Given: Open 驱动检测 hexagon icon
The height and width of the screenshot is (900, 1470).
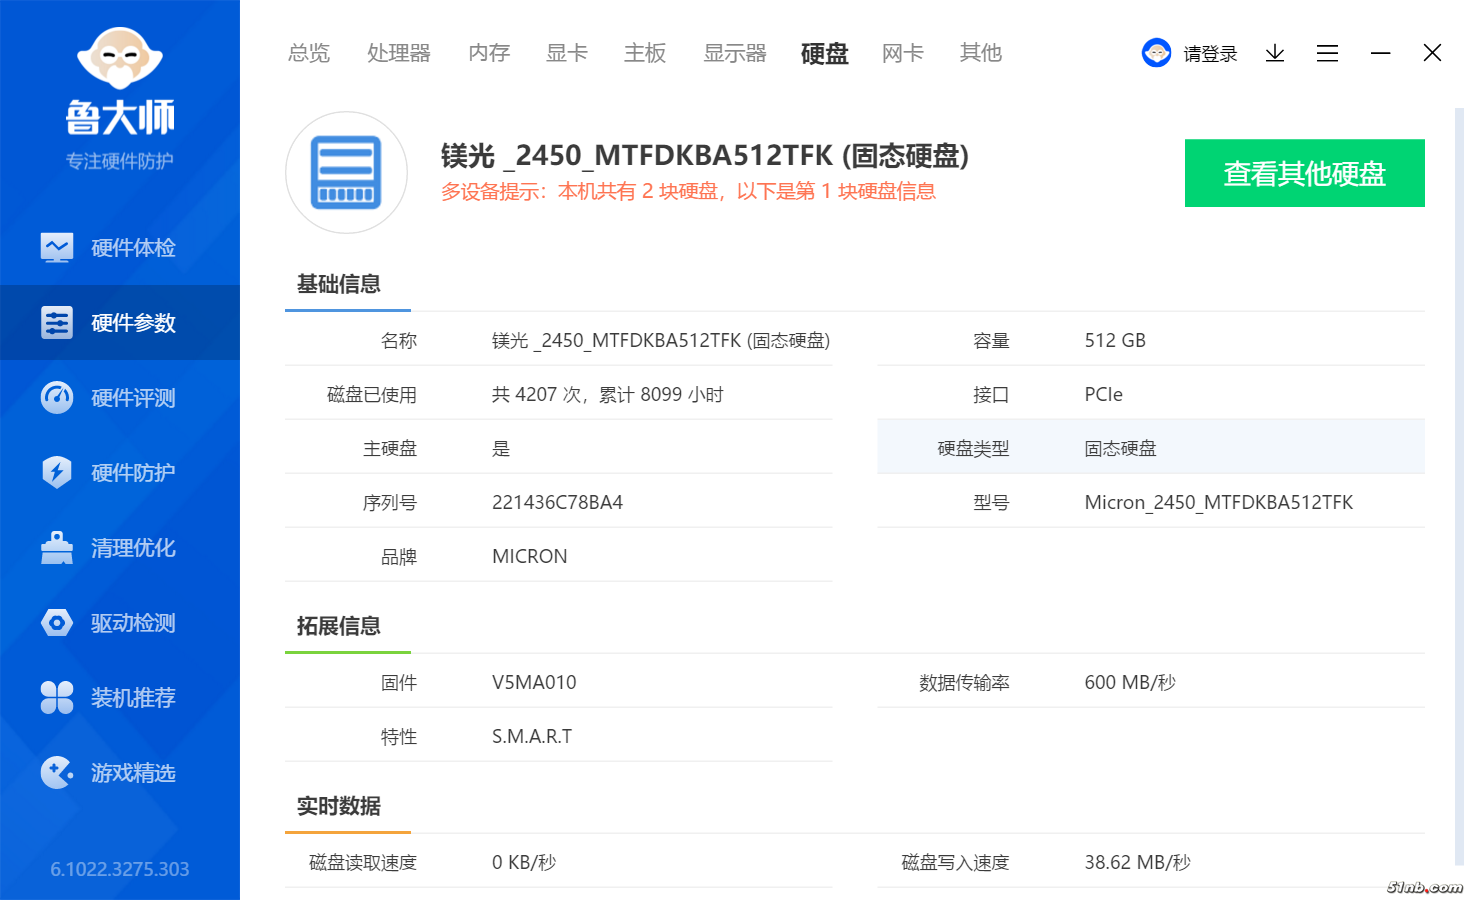Looking at the screenshot, I should [57, 622].
